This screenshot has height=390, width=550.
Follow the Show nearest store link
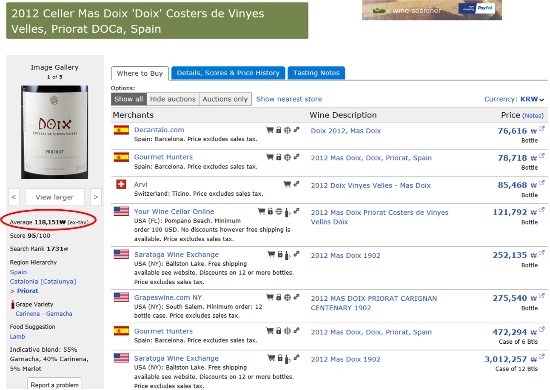289,99
